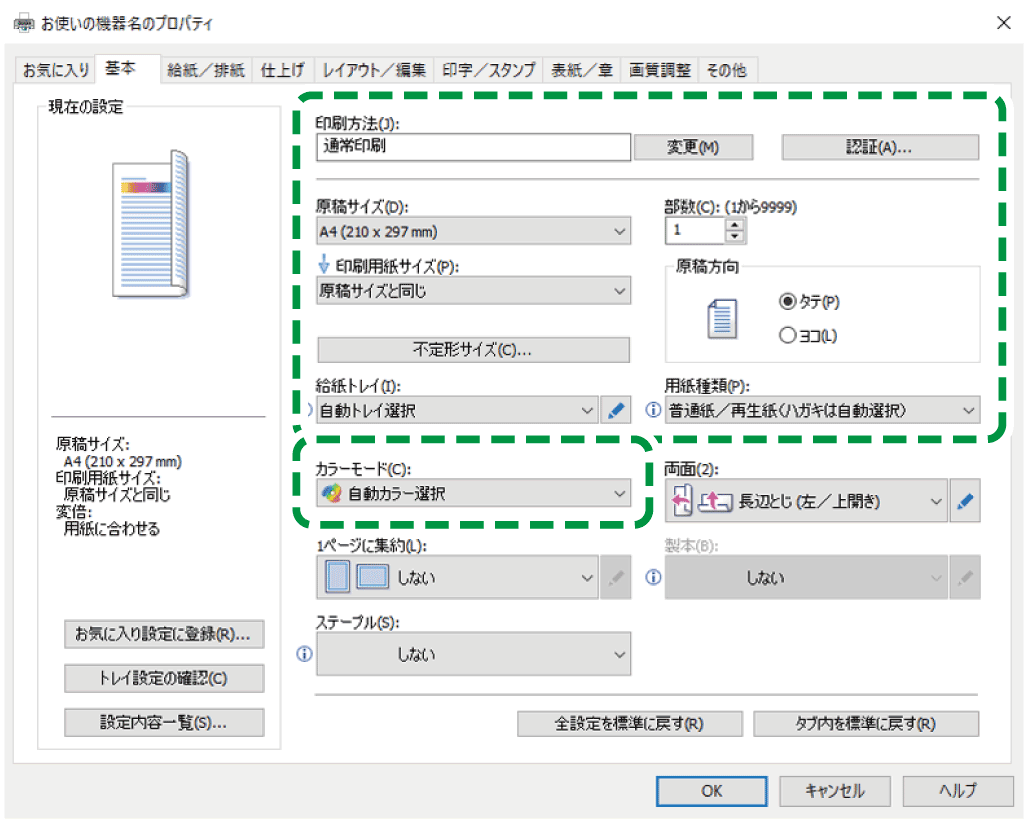Screen dimensions: 1029x823
Task: Open the 原稿サイズ A4 dropdown
Action: coord(473,232)
